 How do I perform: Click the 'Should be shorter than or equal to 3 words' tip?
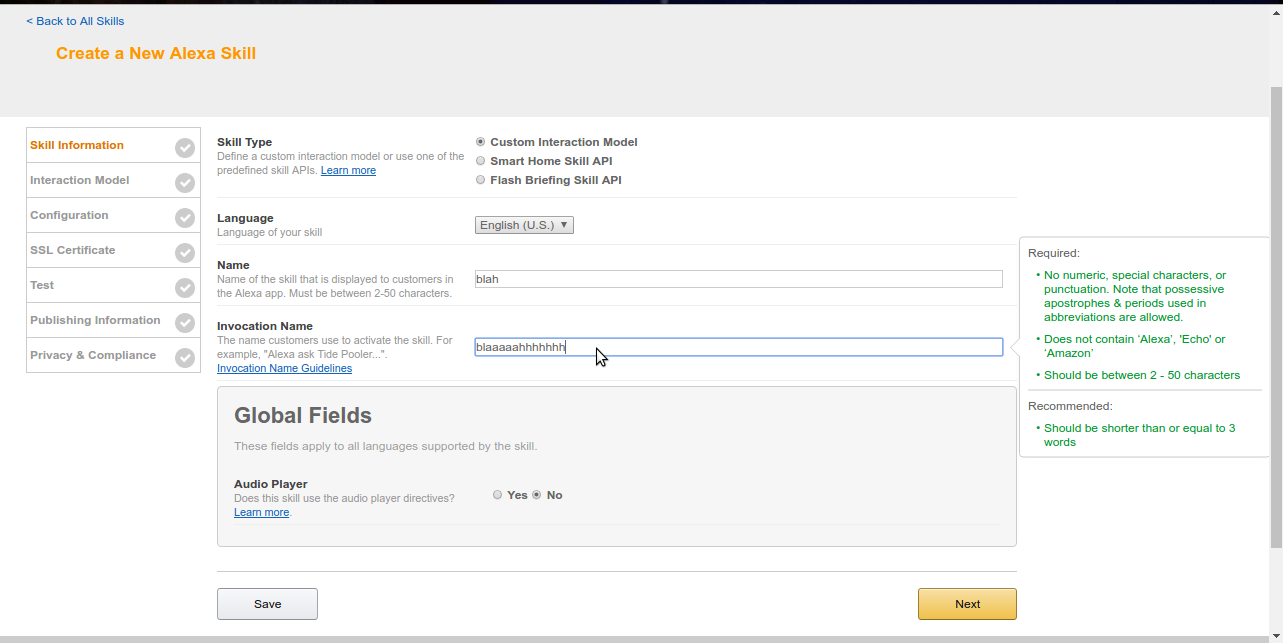[x=1140, y=435]
